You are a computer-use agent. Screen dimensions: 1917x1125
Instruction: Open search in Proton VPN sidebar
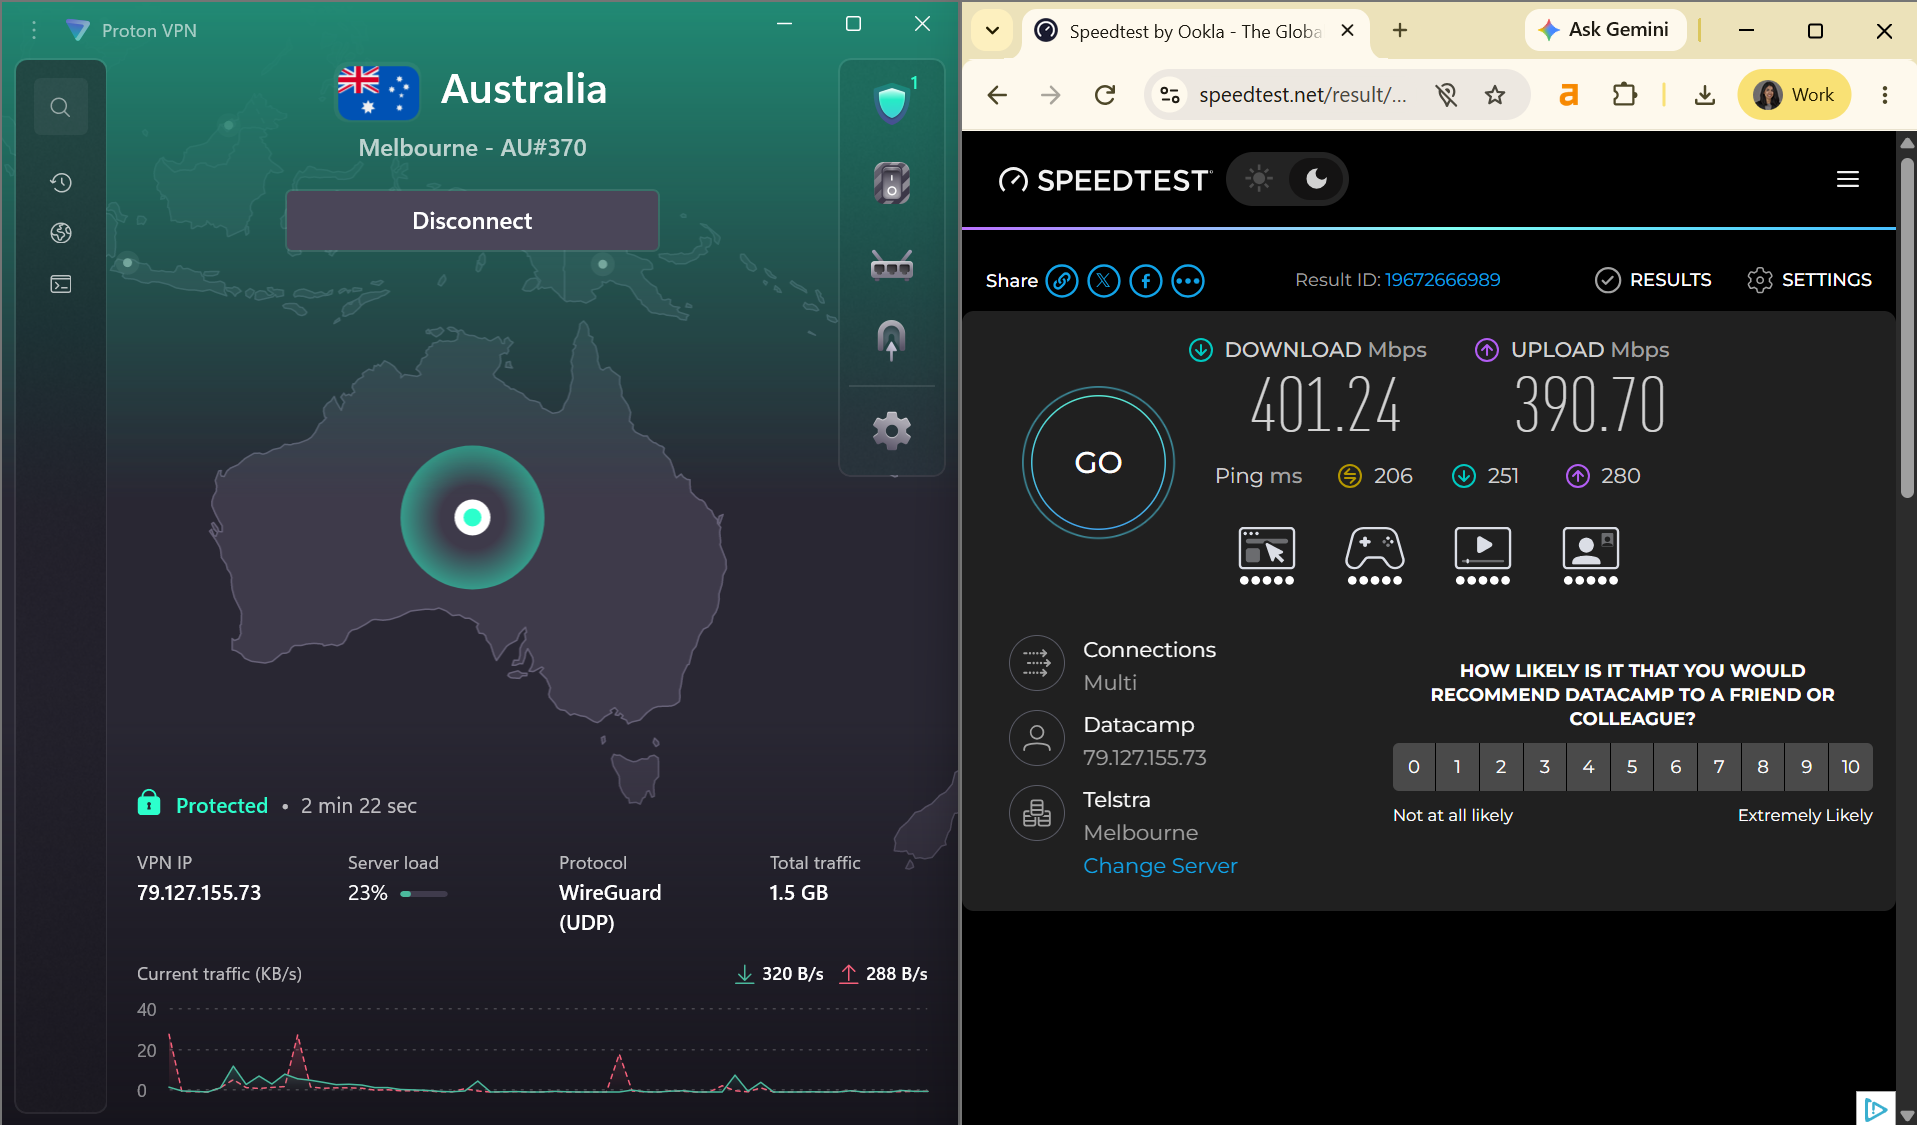[x=61, y=107]
